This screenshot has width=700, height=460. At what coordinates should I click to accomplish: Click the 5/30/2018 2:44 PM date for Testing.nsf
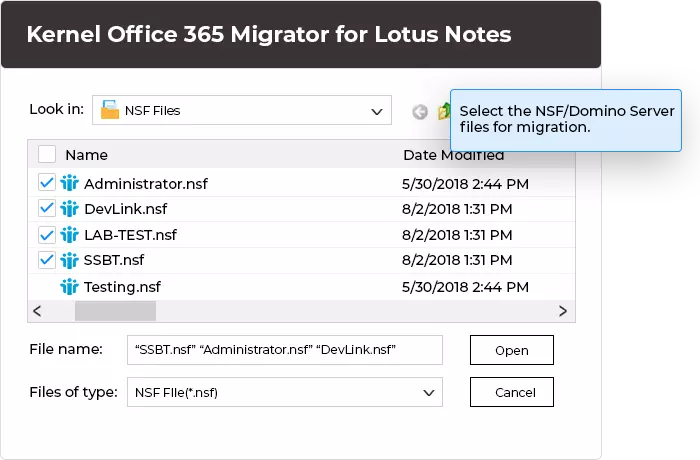coord(465,287)
